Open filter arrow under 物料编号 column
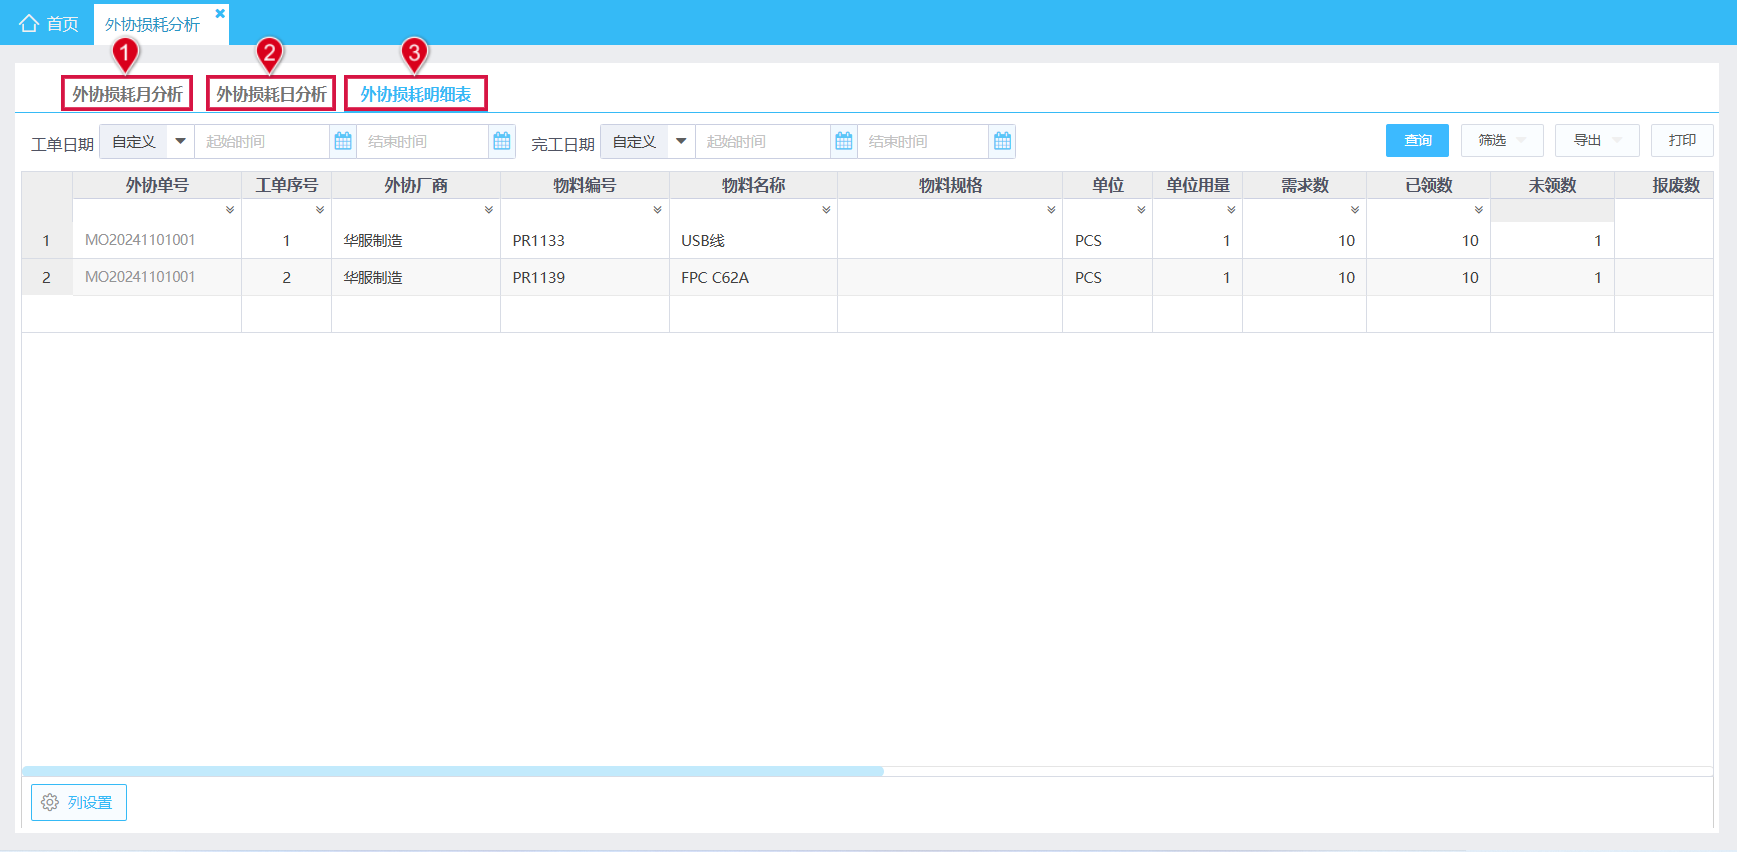1737x852 pixels. click(658, 210)
